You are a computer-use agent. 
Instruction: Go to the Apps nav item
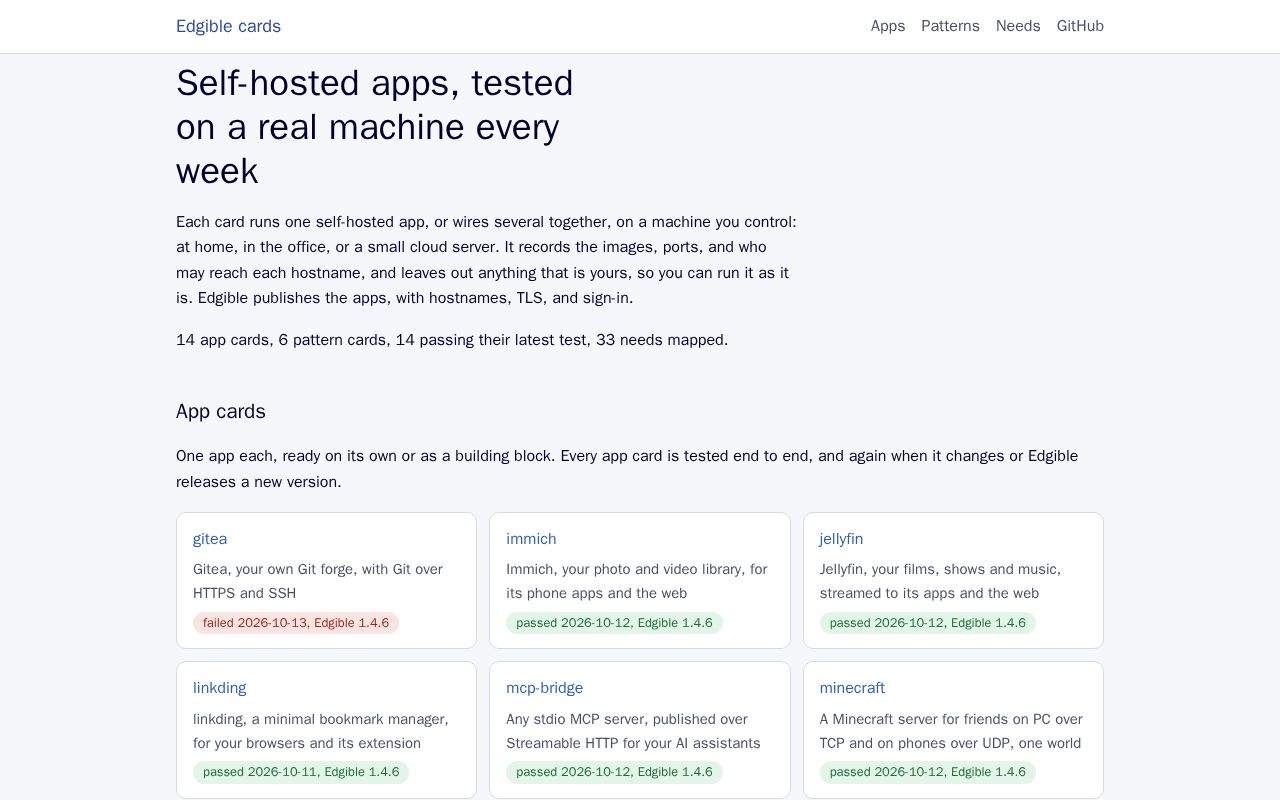point(888,26)
